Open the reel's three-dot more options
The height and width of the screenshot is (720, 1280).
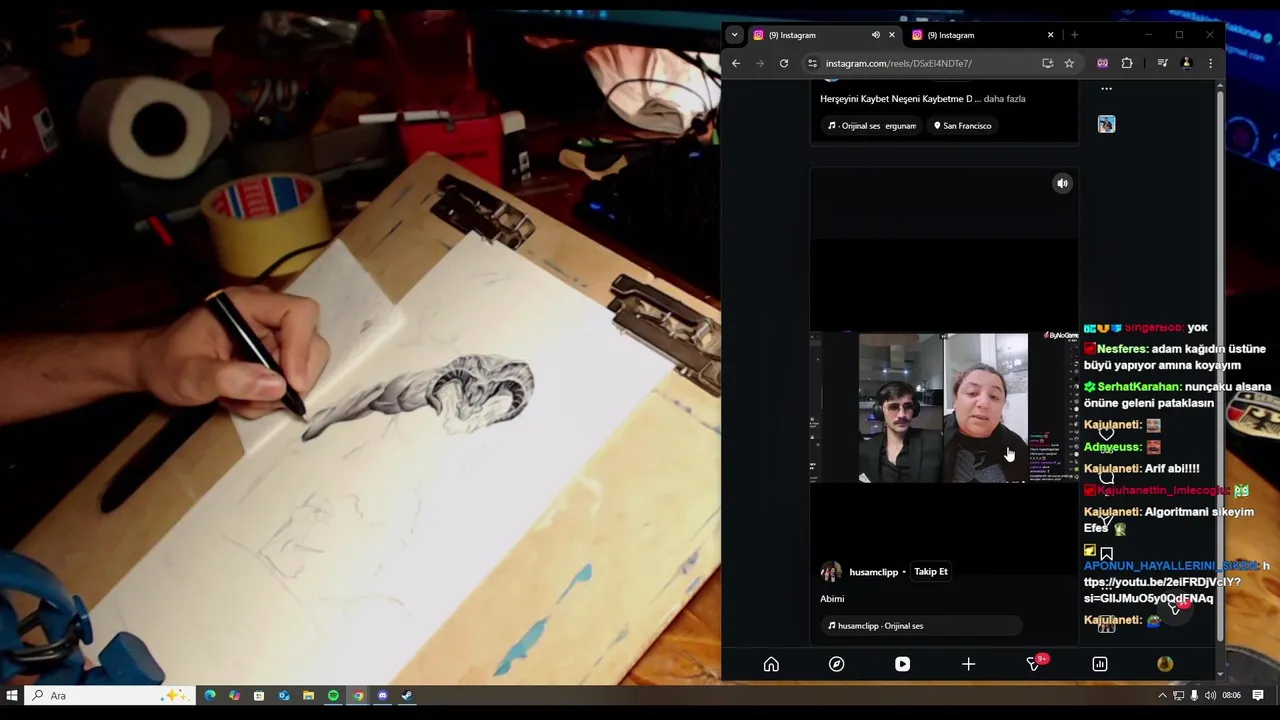click(x=1106, y=89)
